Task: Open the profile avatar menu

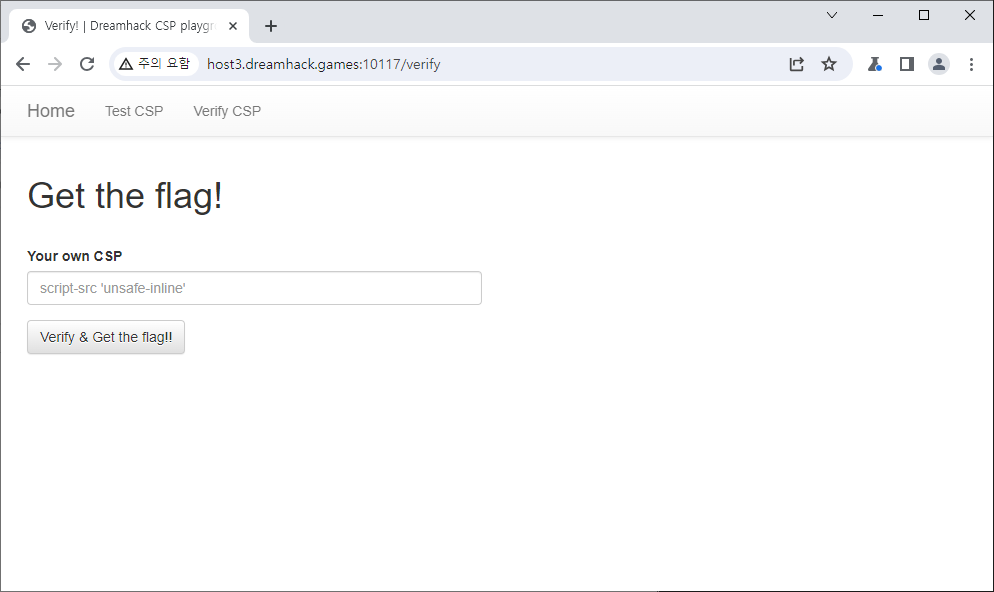Action: 938,64
